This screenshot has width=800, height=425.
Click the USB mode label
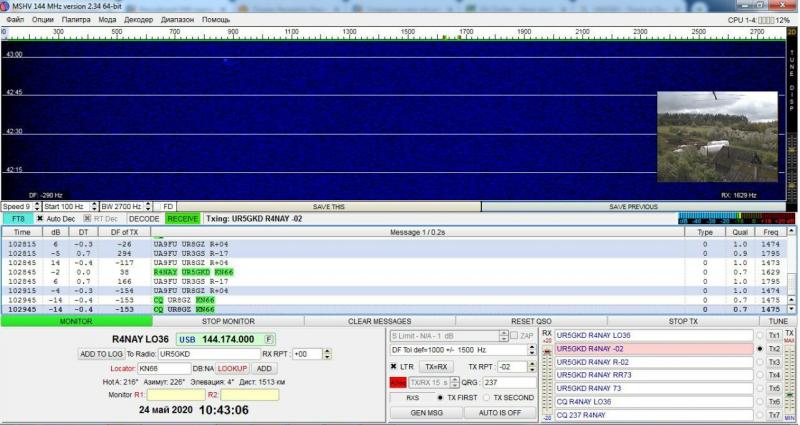[x=187, y=339]
